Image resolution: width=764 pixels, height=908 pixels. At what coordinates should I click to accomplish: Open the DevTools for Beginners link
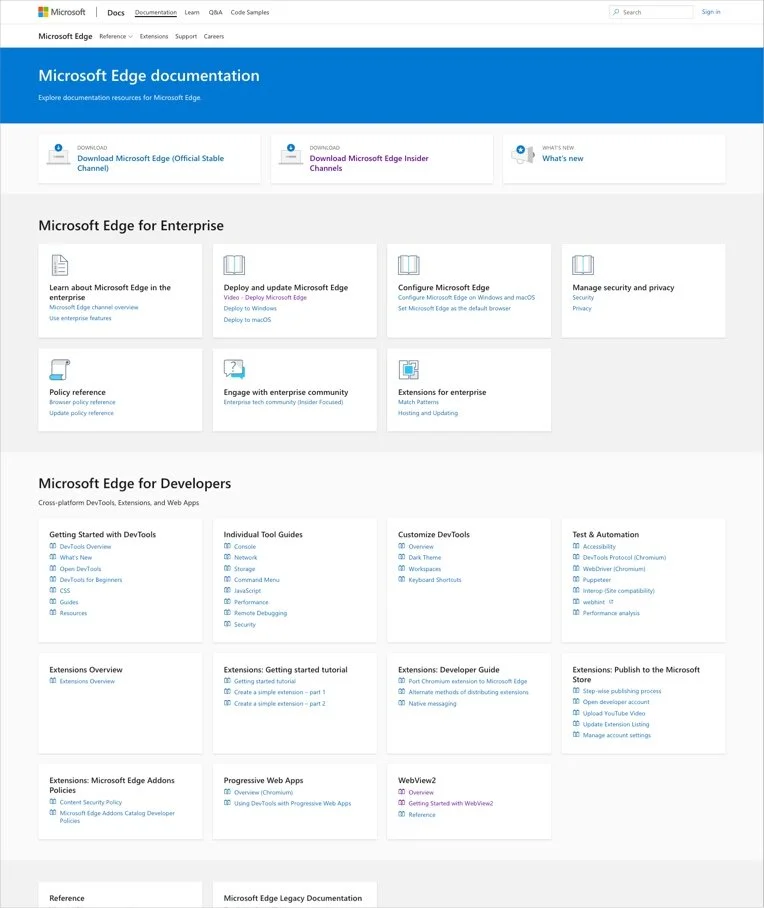[91, 580]
